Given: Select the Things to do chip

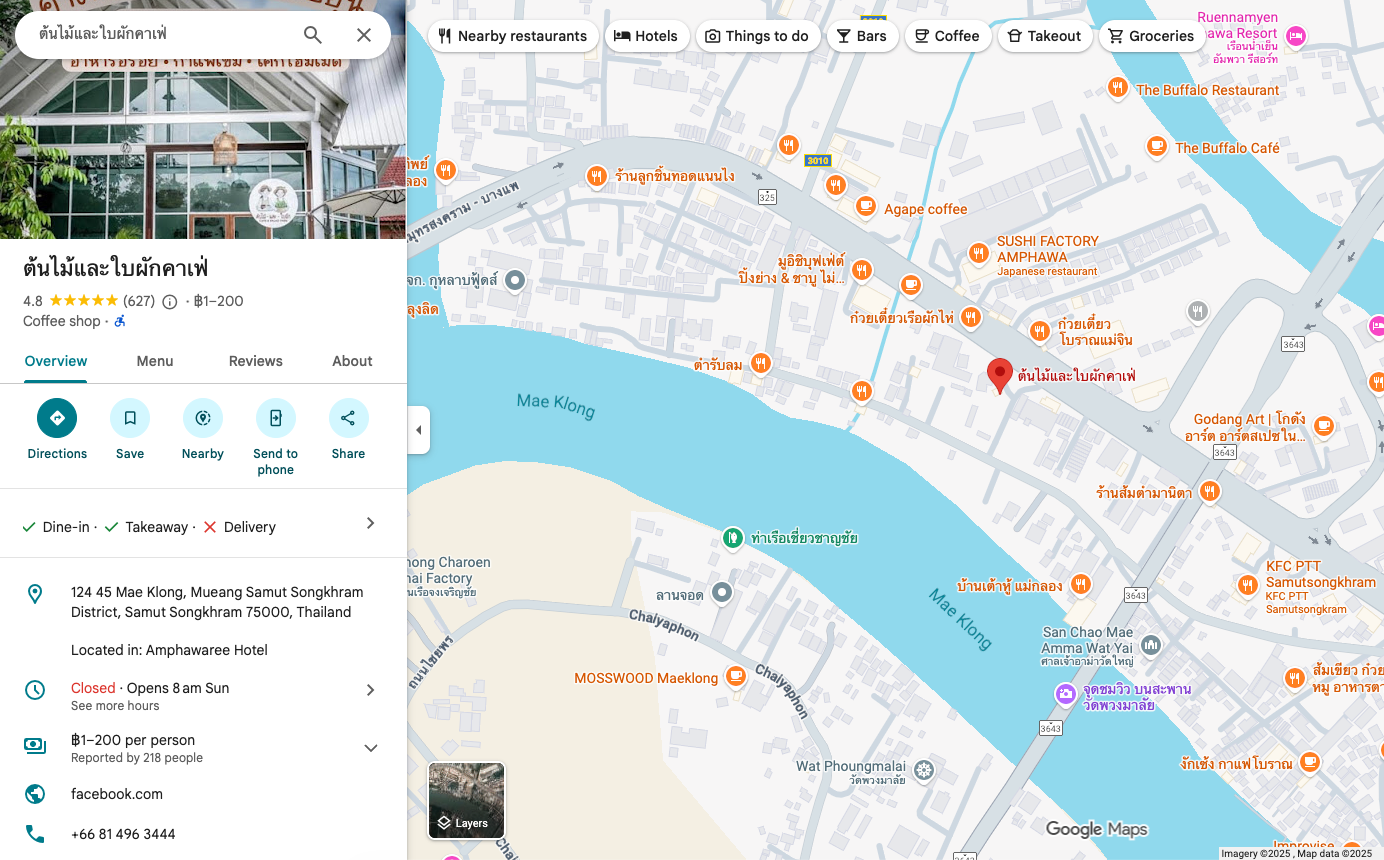Looking at the screenshot, I should pyautogui.click(x=757, y=36).
